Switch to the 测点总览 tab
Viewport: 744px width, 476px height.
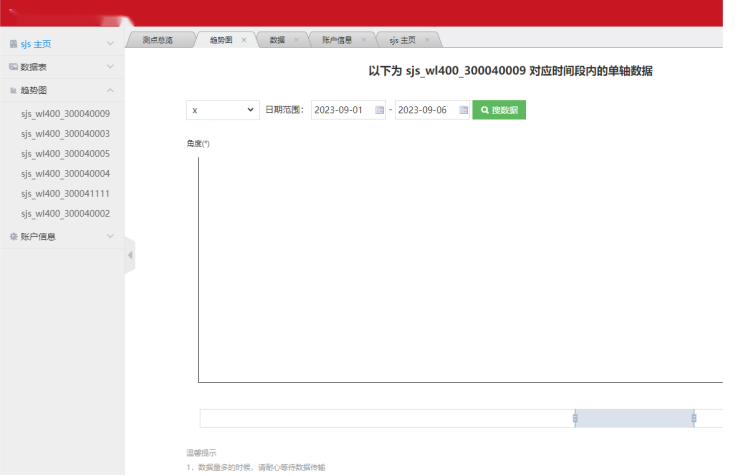click(158, 40)
